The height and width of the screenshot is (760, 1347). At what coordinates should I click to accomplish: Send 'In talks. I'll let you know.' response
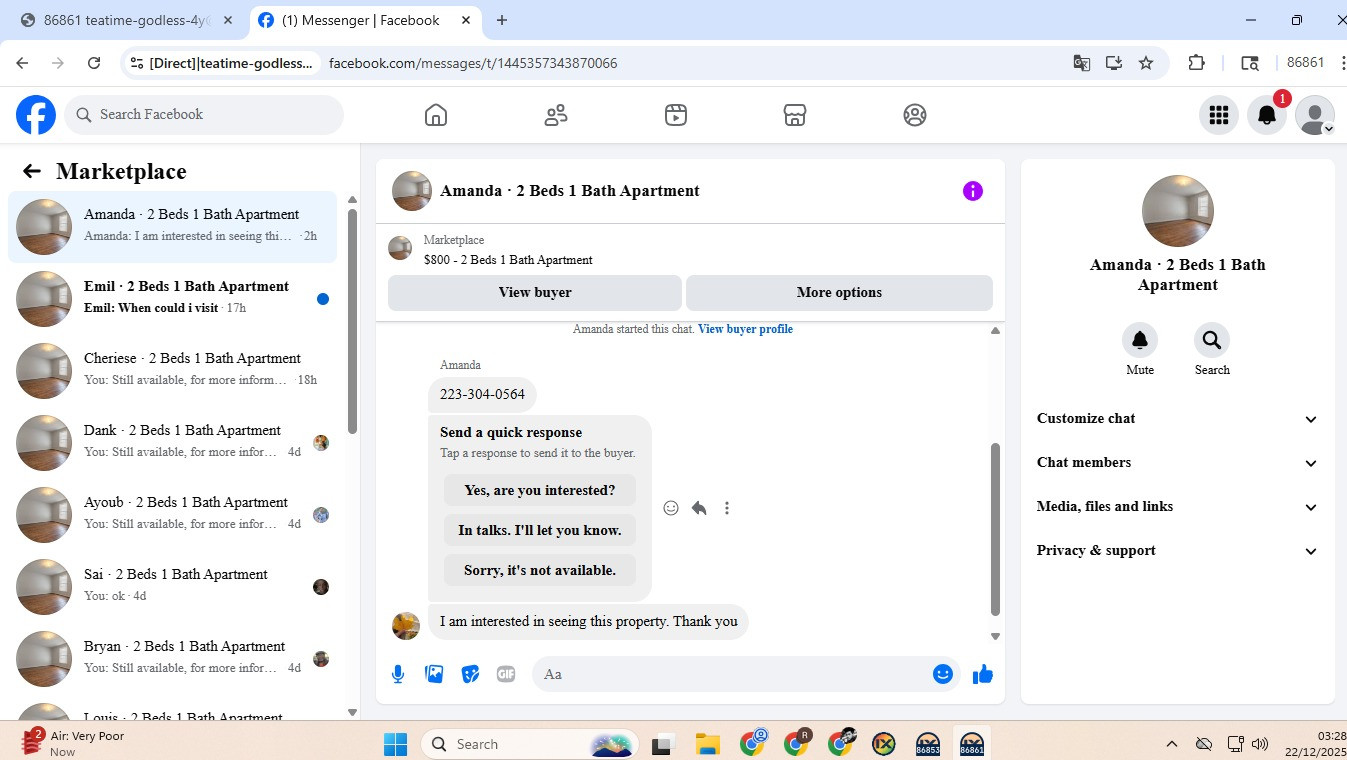[540, 530]
